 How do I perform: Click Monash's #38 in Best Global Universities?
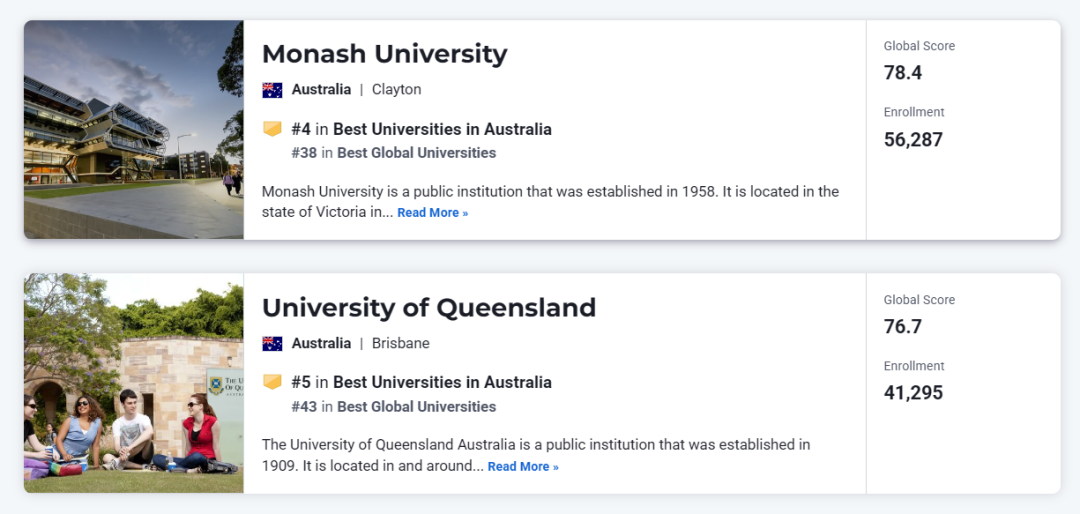(393, 153)
